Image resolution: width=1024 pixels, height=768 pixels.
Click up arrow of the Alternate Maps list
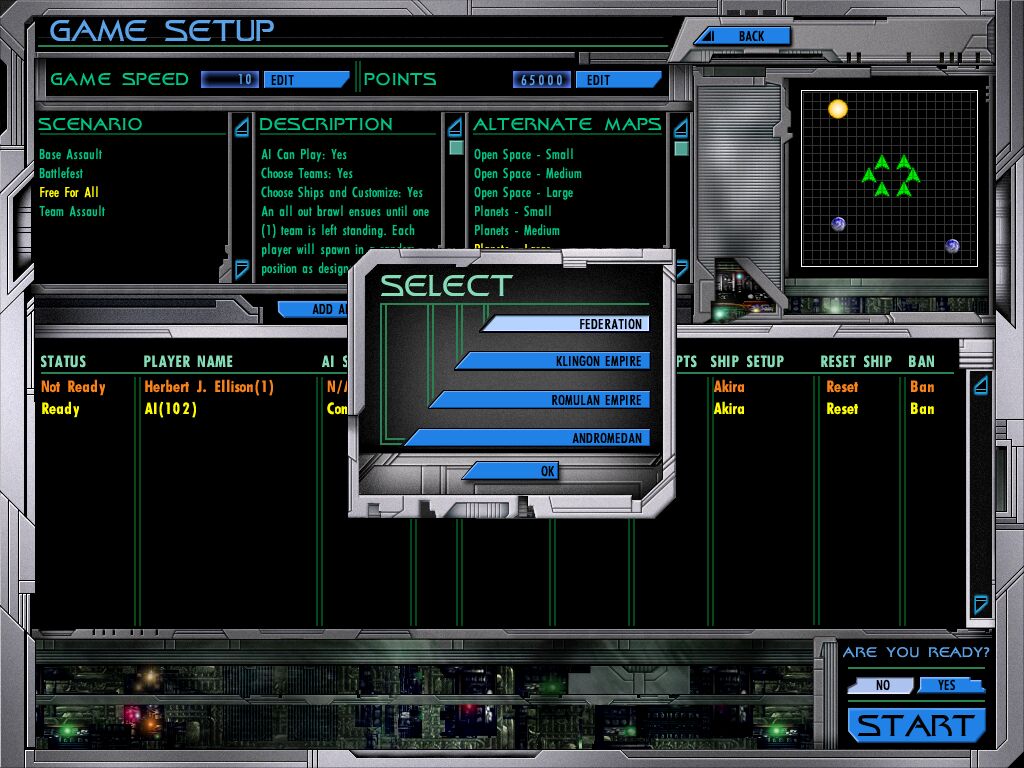click(680, 127)
